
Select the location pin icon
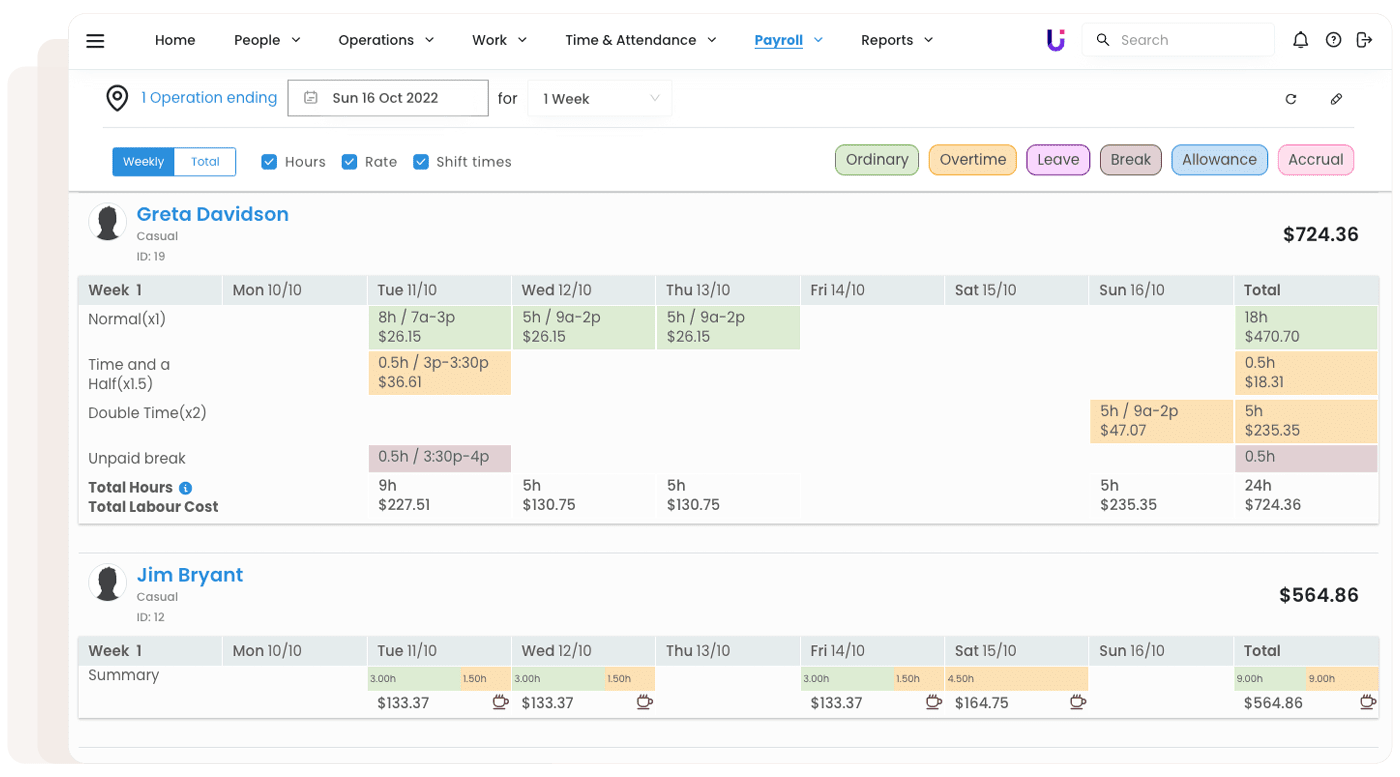click(x=117, y=98)
